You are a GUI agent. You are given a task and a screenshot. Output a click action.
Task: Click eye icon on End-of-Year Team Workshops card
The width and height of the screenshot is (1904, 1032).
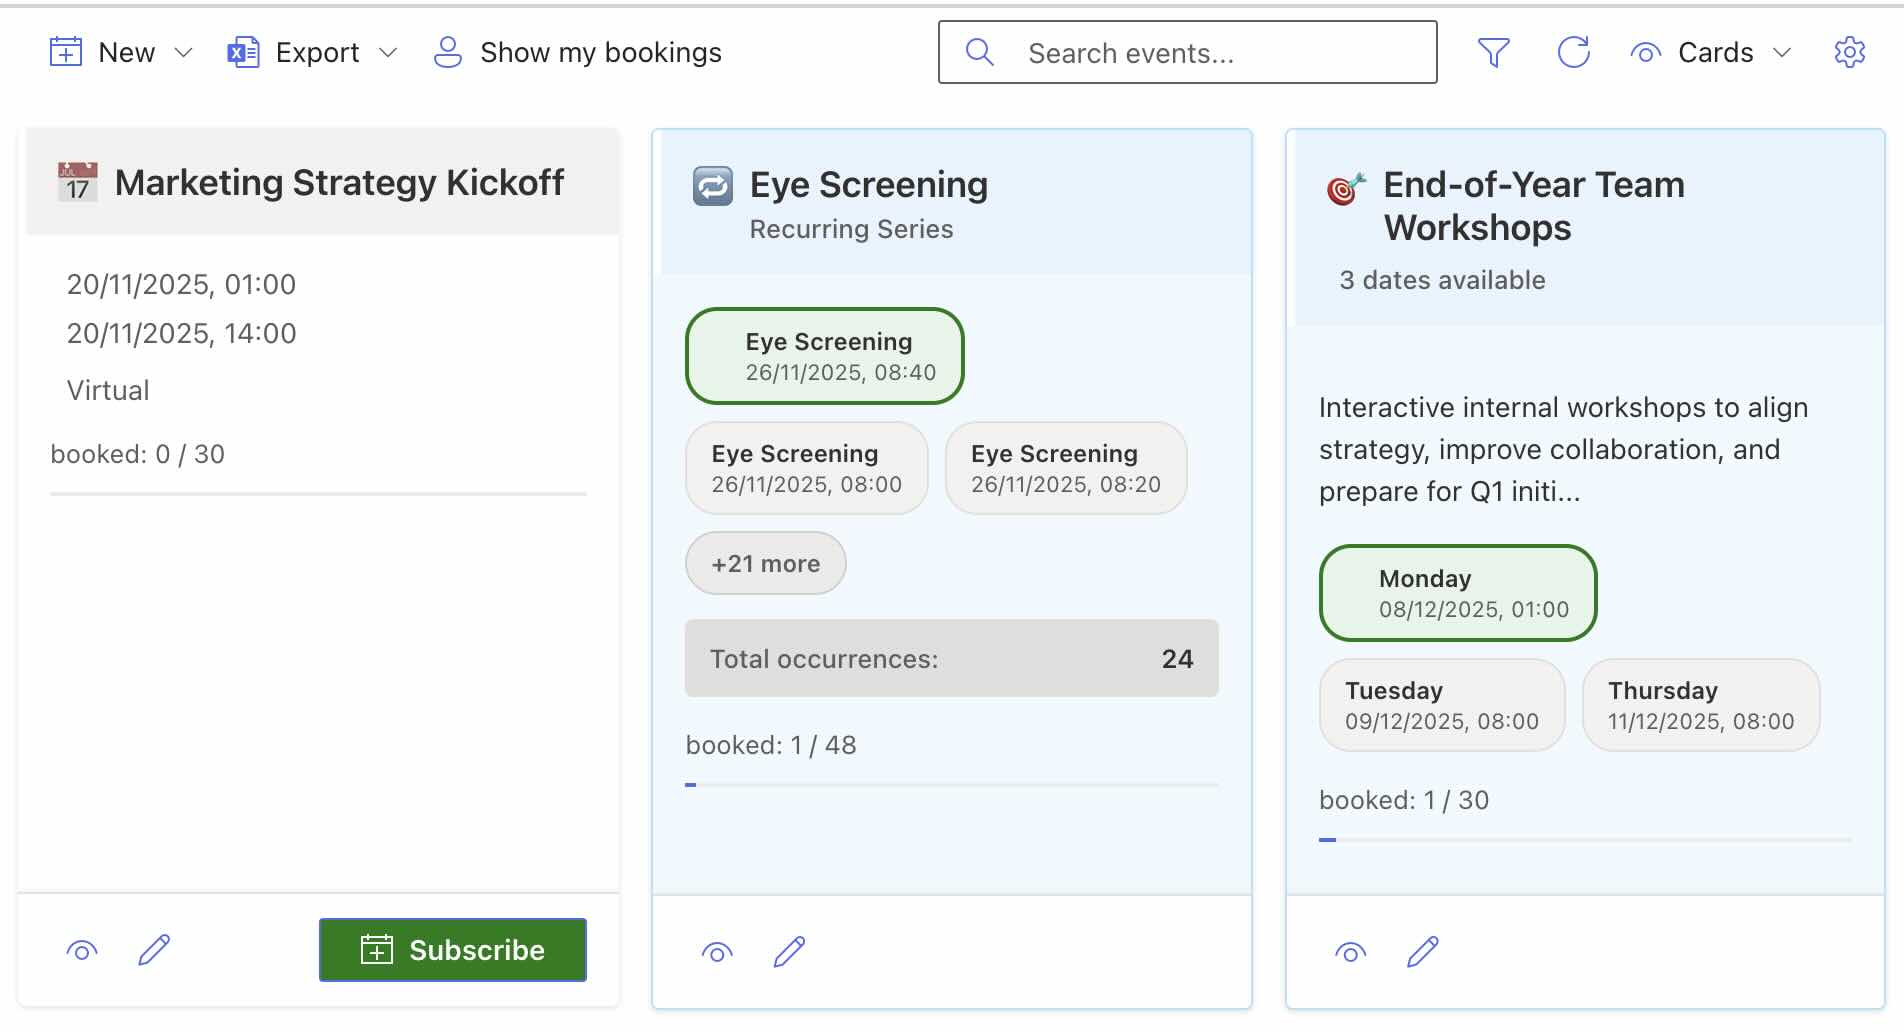coord(1350,952)
